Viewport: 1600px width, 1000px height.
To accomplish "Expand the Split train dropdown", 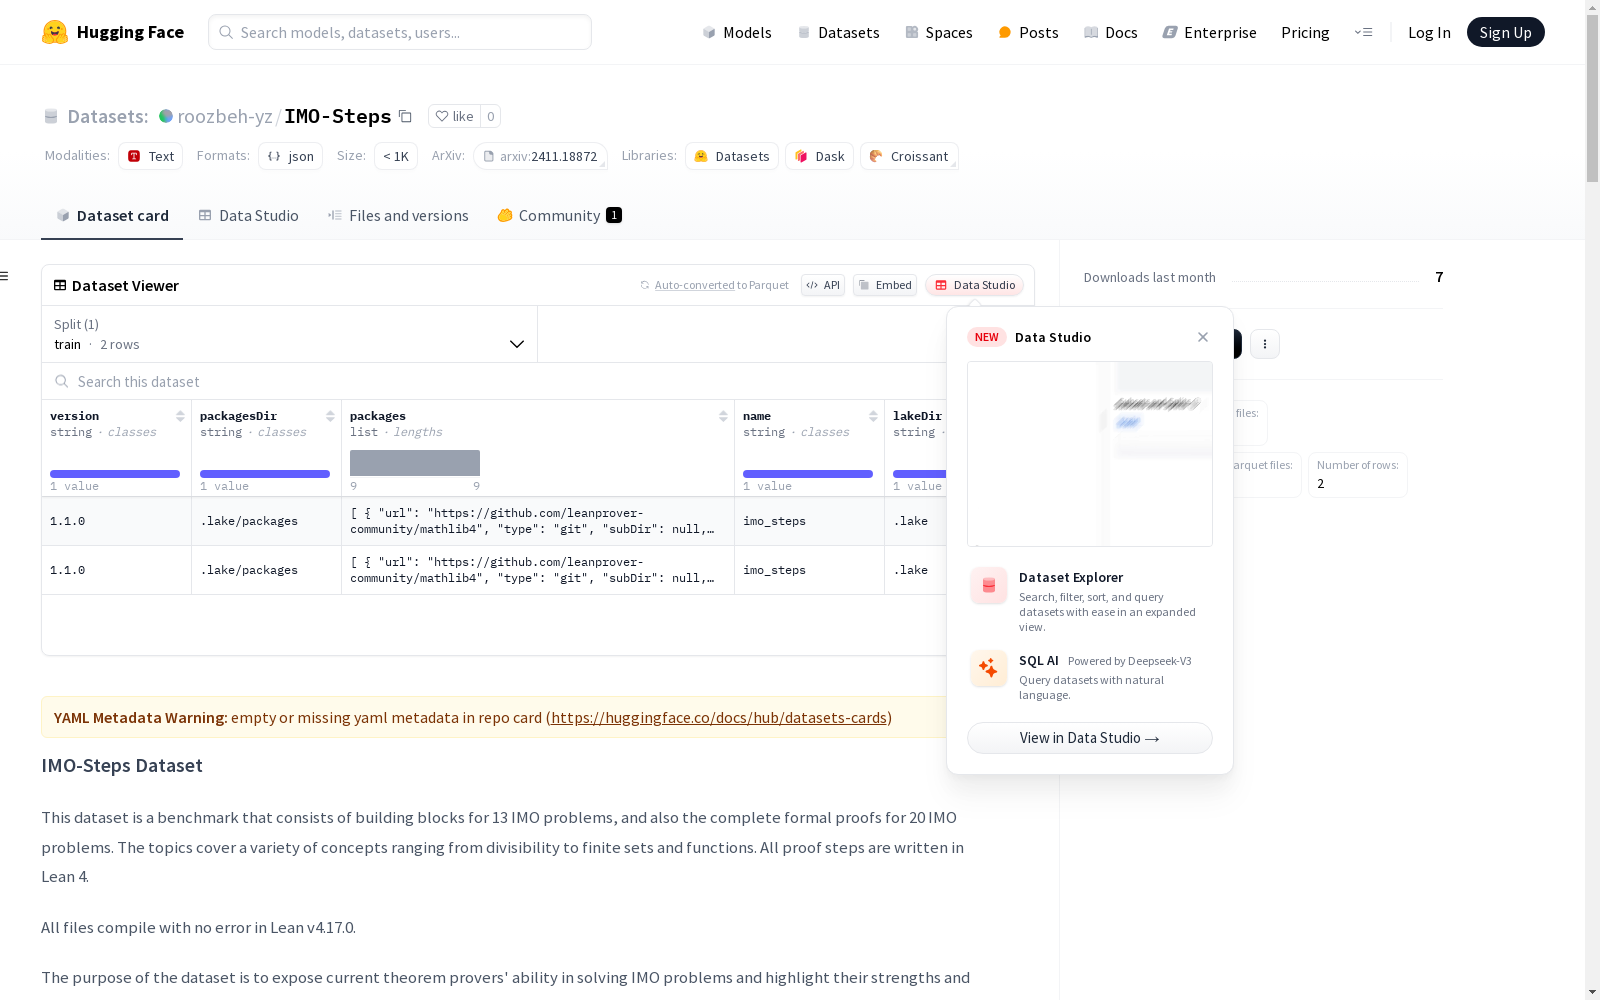I will click(290, 334).
